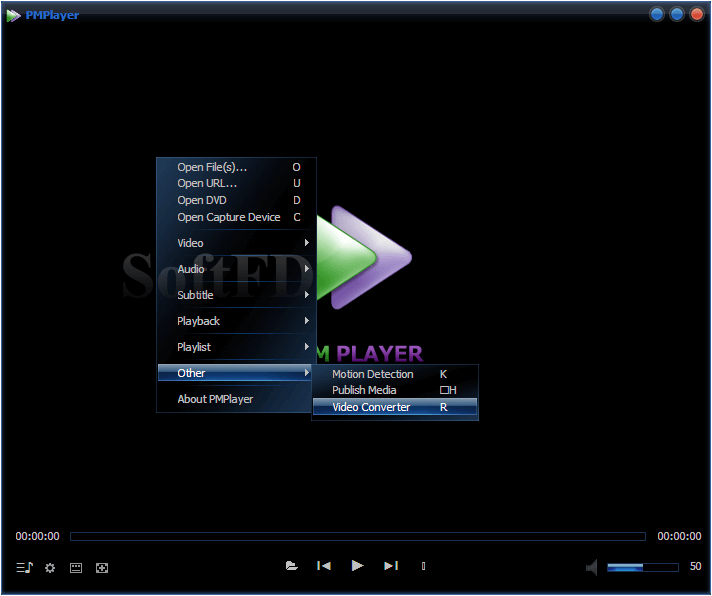Expand the Video submenu
Image resolution: width=712 pixels, height=596 pixels.
pyautogui.click(x=236, y=243)
